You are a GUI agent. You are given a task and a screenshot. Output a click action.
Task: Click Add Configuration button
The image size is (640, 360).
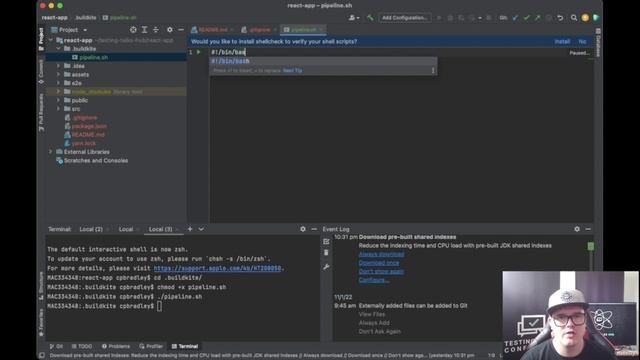pos(405,18)
